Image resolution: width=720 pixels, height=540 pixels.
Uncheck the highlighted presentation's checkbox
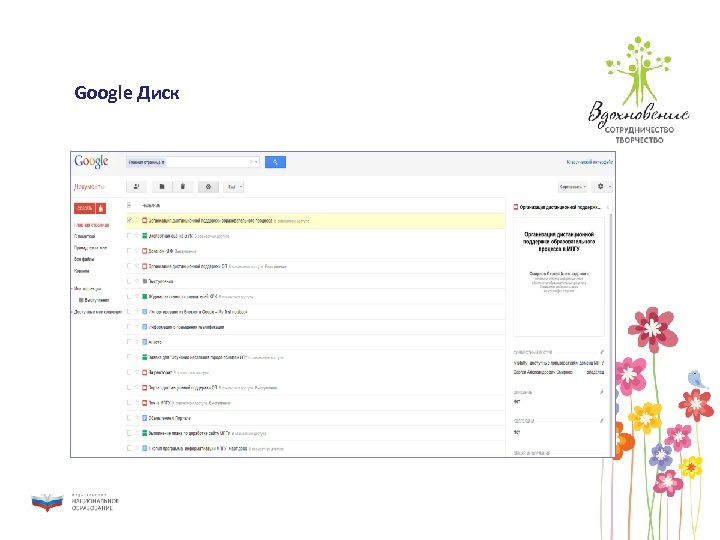pyautogui.click(x=129, y=220)
